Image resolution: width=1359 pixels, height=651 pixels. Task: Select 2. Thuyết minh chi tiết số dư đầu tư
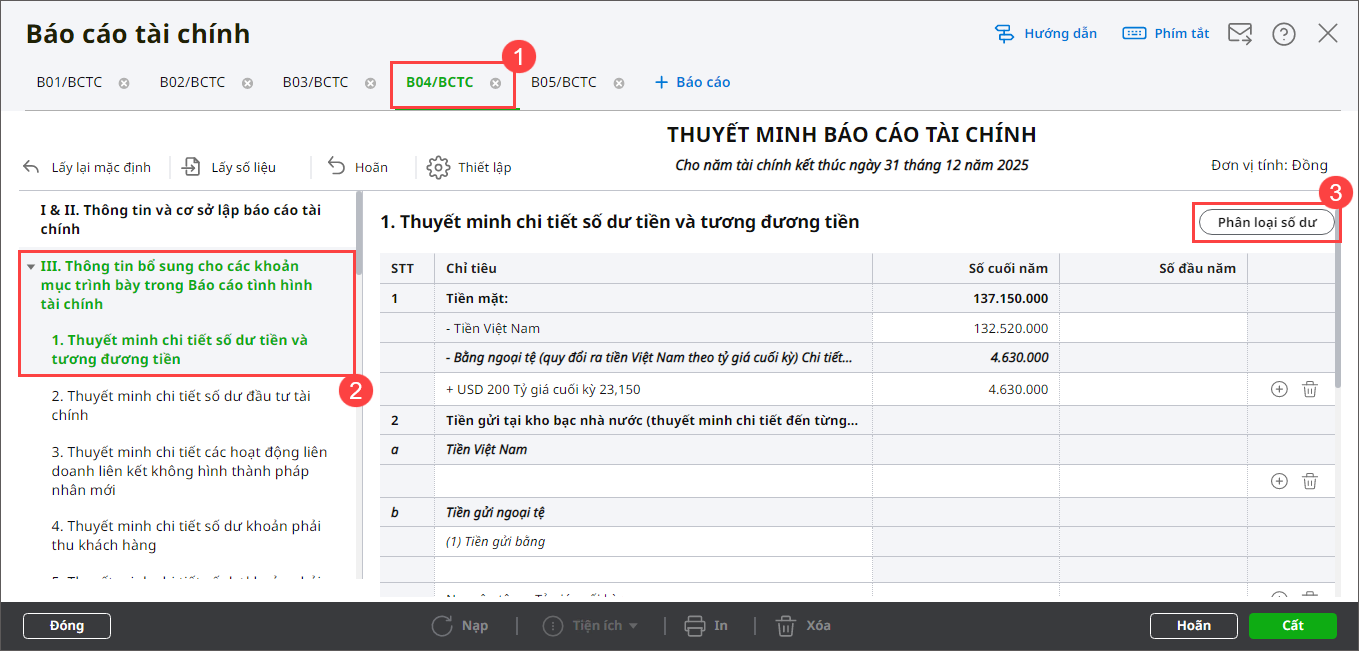(x=181, y=405)
